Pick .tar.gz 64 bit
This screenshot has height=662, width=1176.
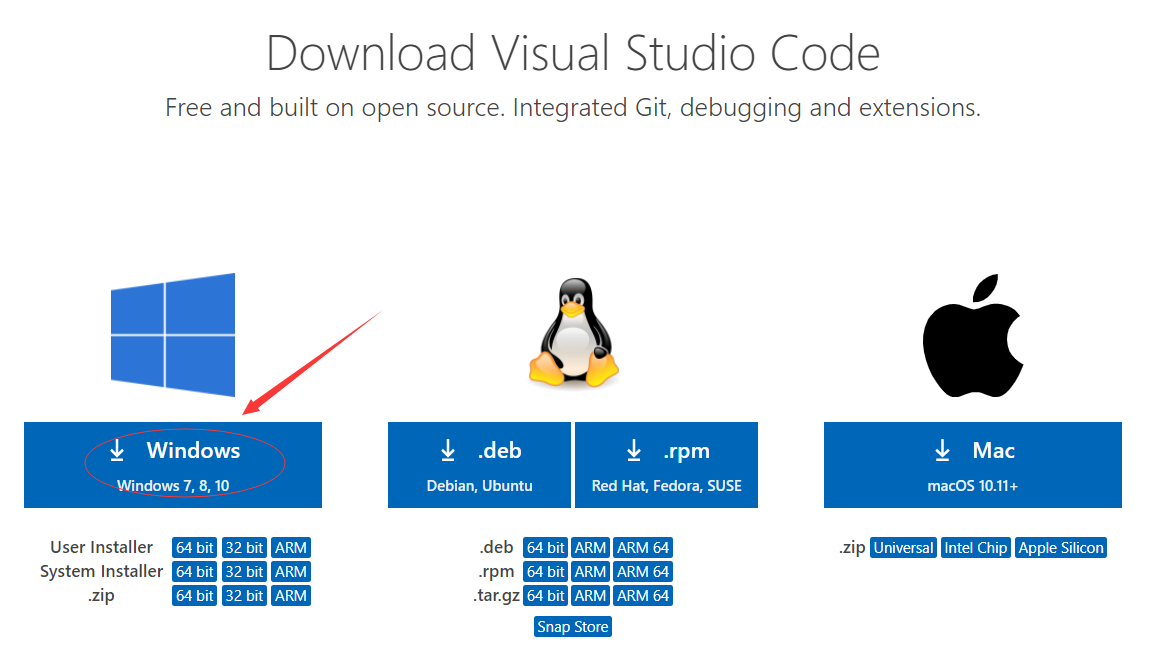pyautogui.click(x=545, y=596)
